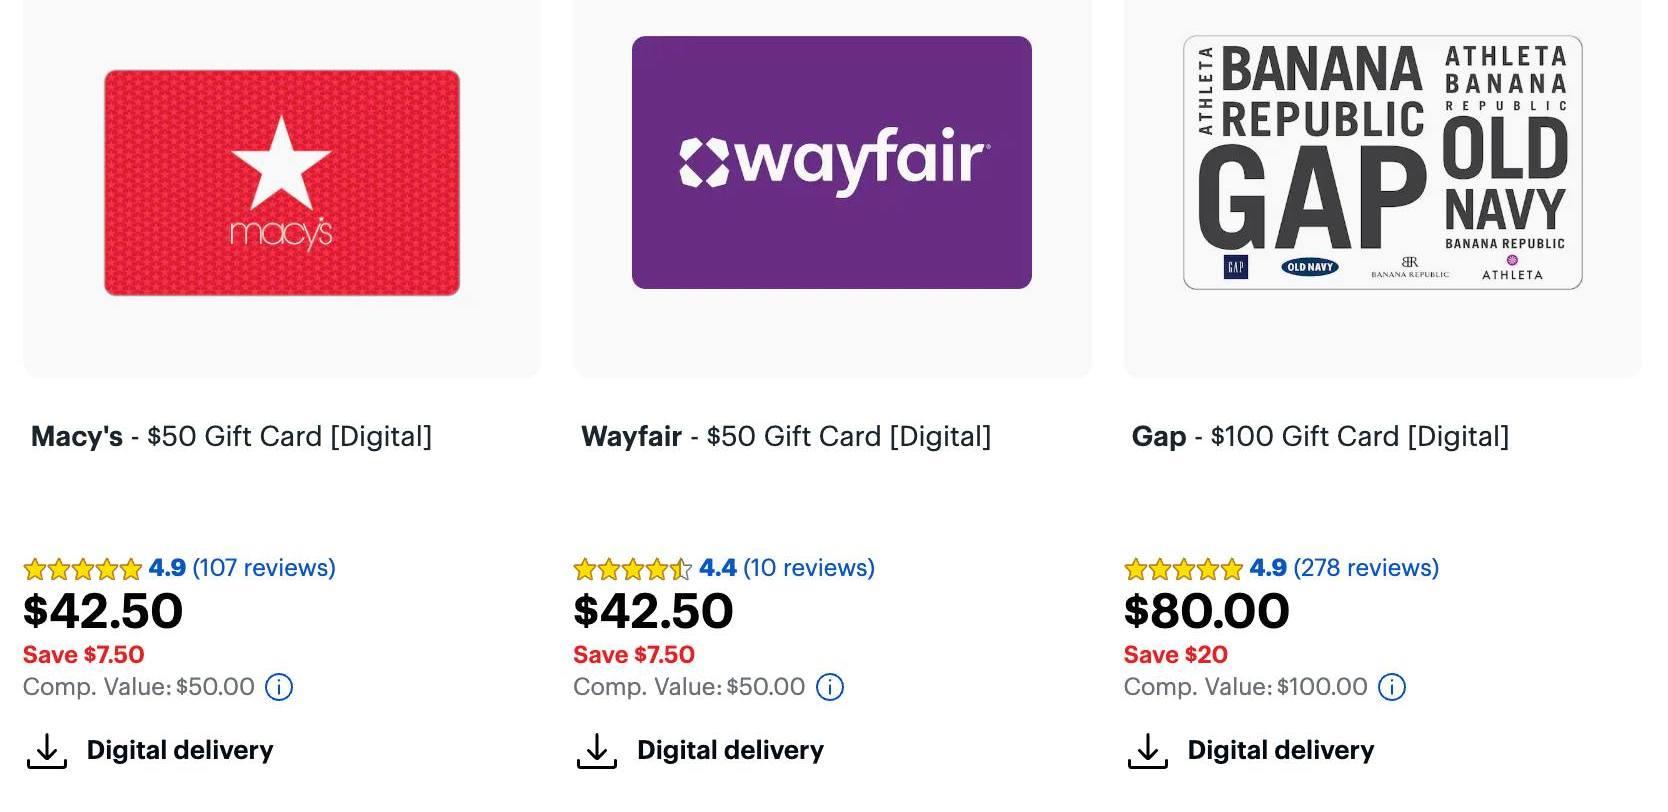Click the purple Wayfair gift card image
The image size is (1668, 812).
pos(832,162)
